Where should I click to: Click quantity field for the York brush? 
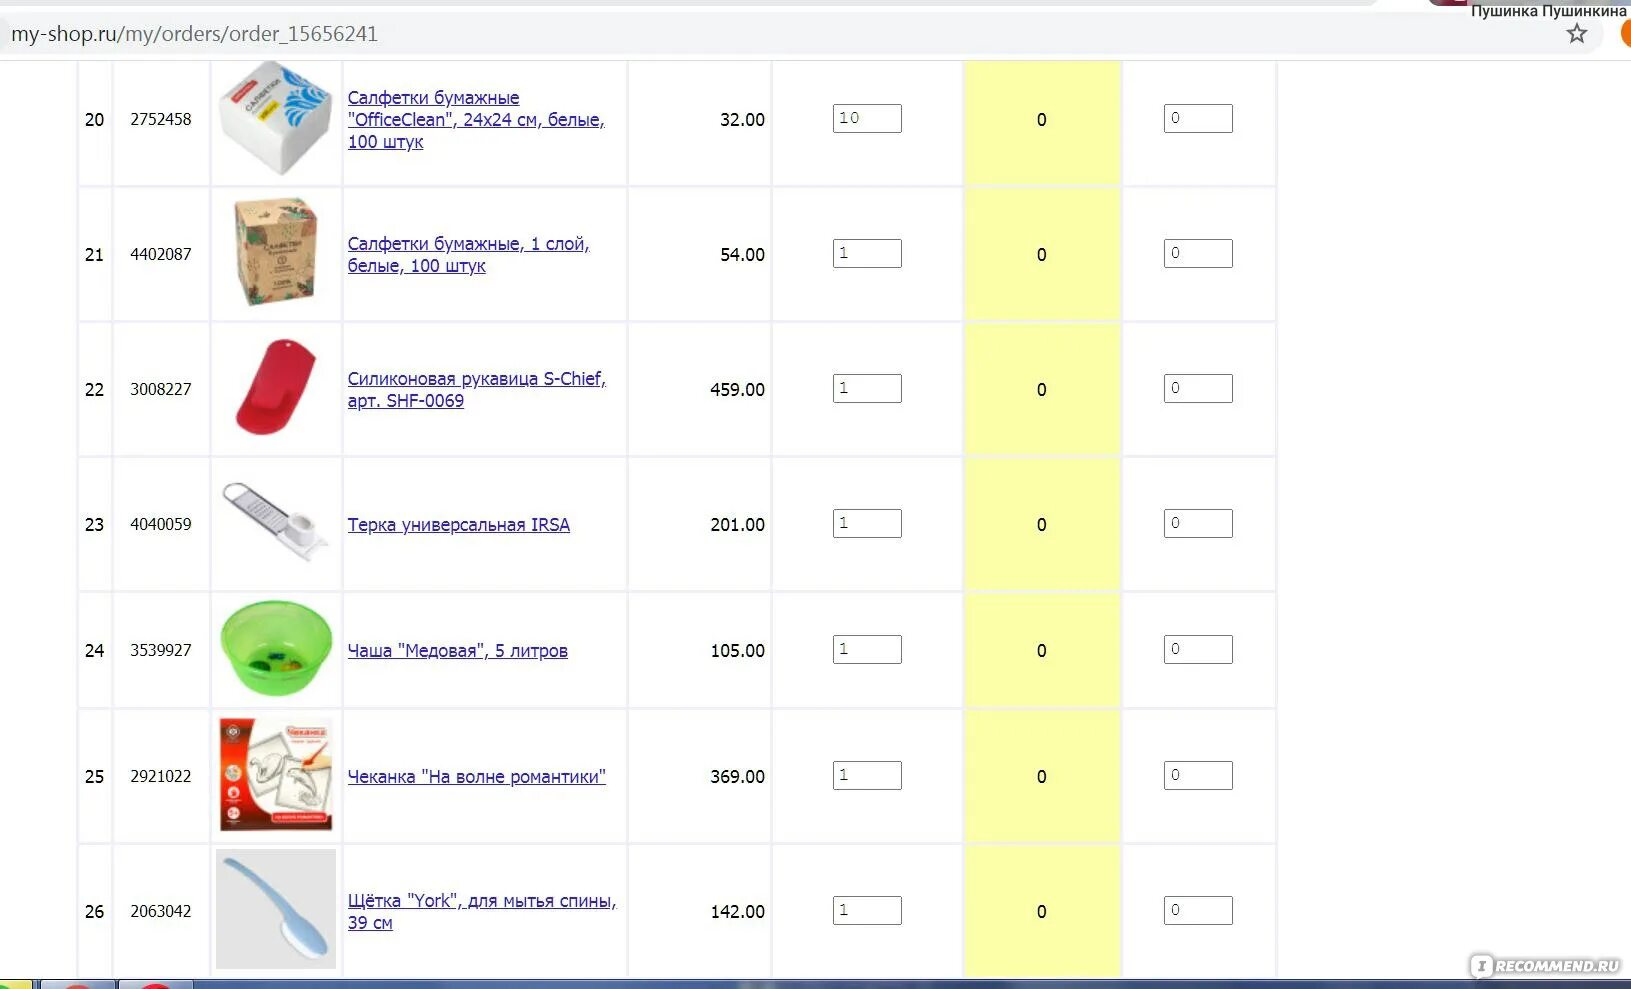pyautogui.click(x=867, y=910)
